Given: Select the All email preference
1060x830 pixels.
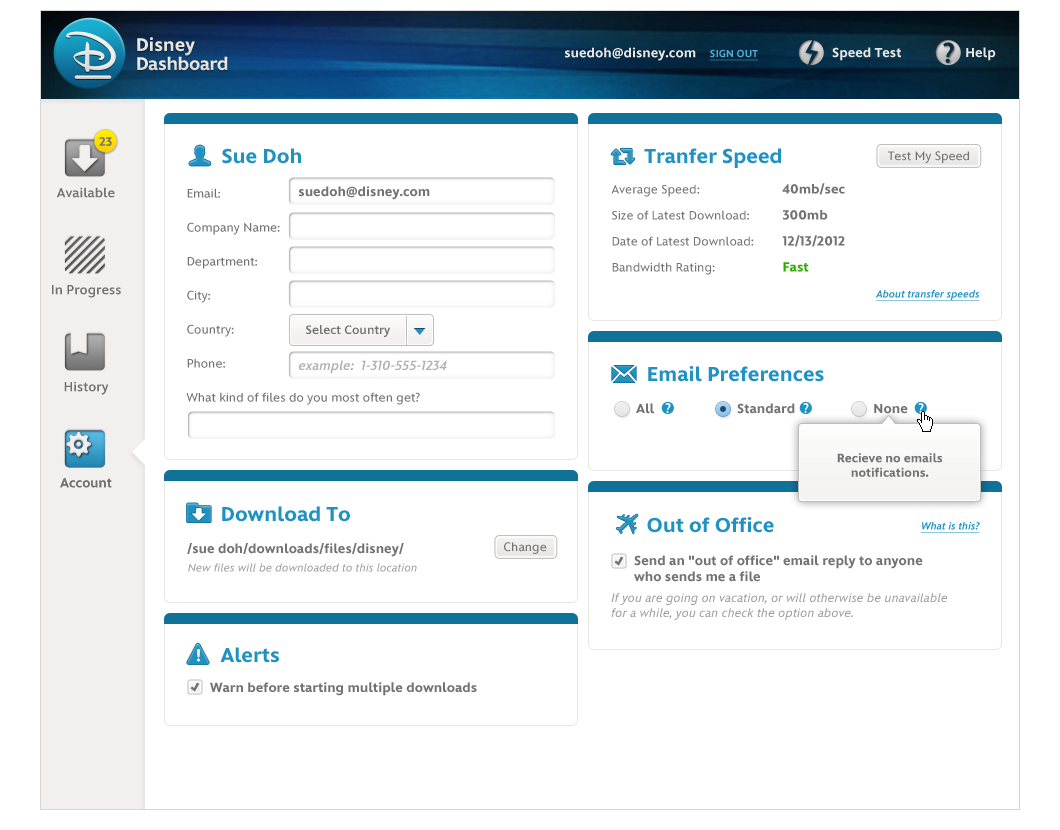Looking at the screenshot, I should [621, 409].
